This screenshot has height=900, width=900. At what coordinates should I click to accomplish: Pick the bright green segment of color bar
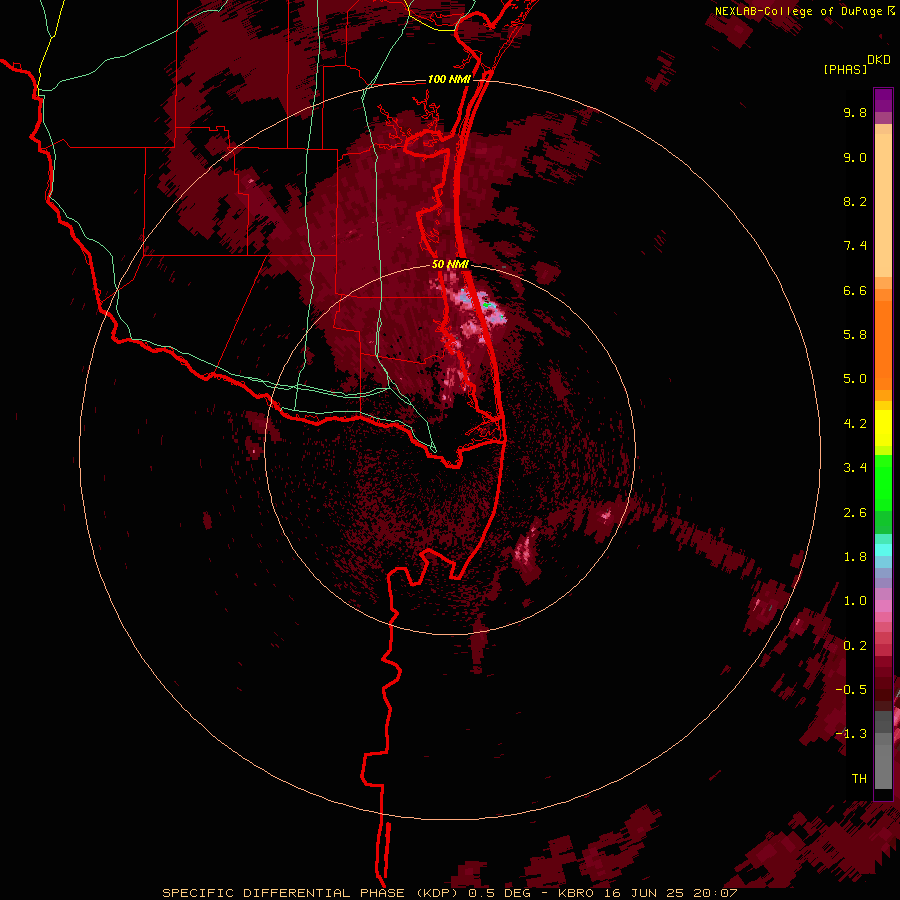(x=883, y=482)
